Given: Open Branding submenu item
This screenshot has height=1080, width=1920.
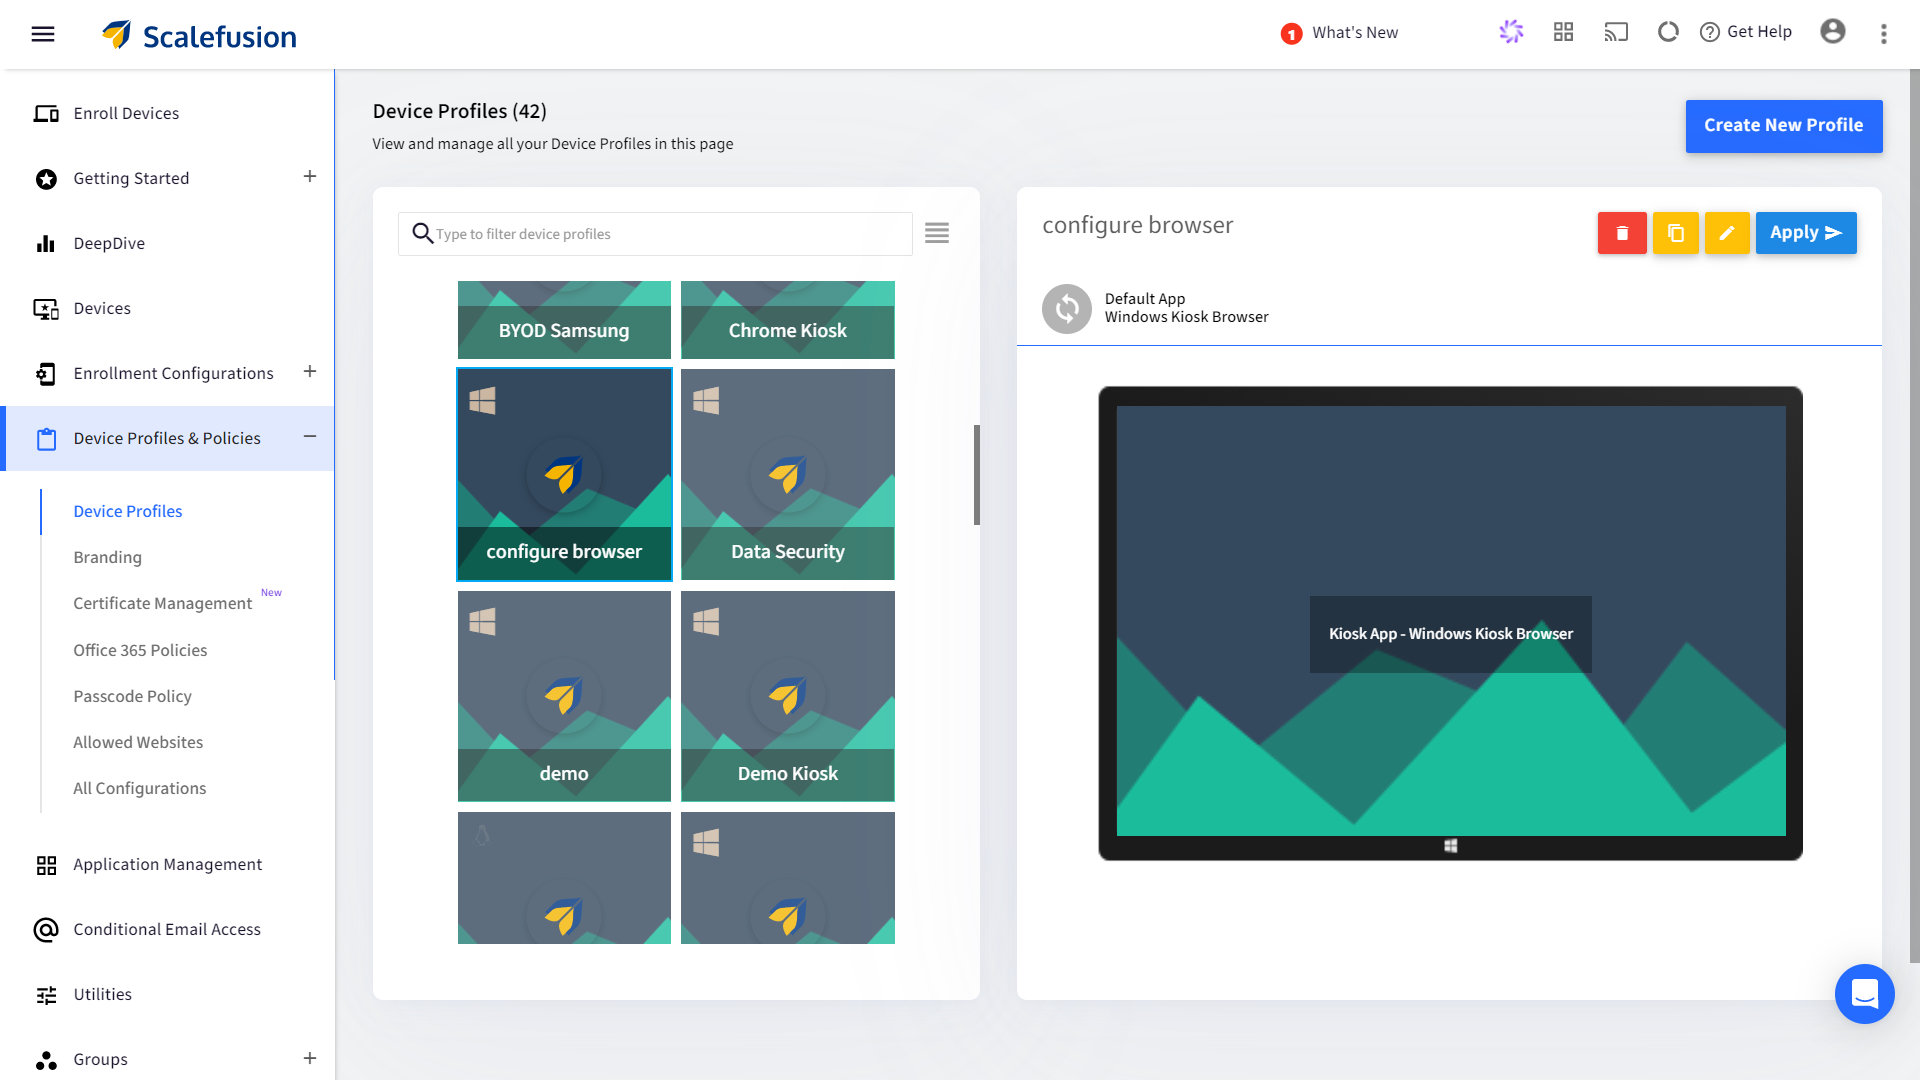Looking at the screenshot, I should [x=107, y=557].
